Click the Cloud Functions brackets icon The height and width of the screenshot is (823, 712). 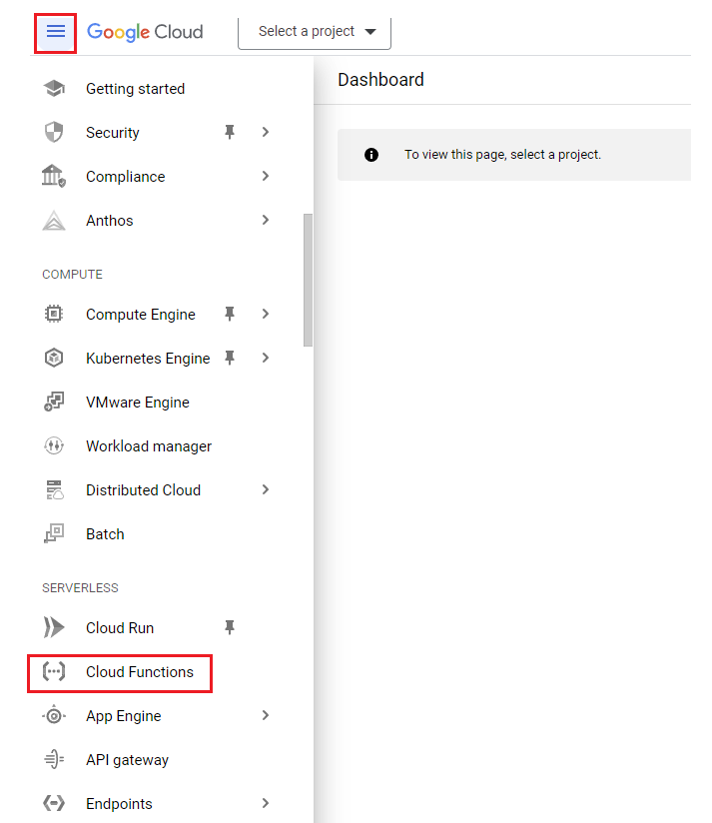coord(54,671)
